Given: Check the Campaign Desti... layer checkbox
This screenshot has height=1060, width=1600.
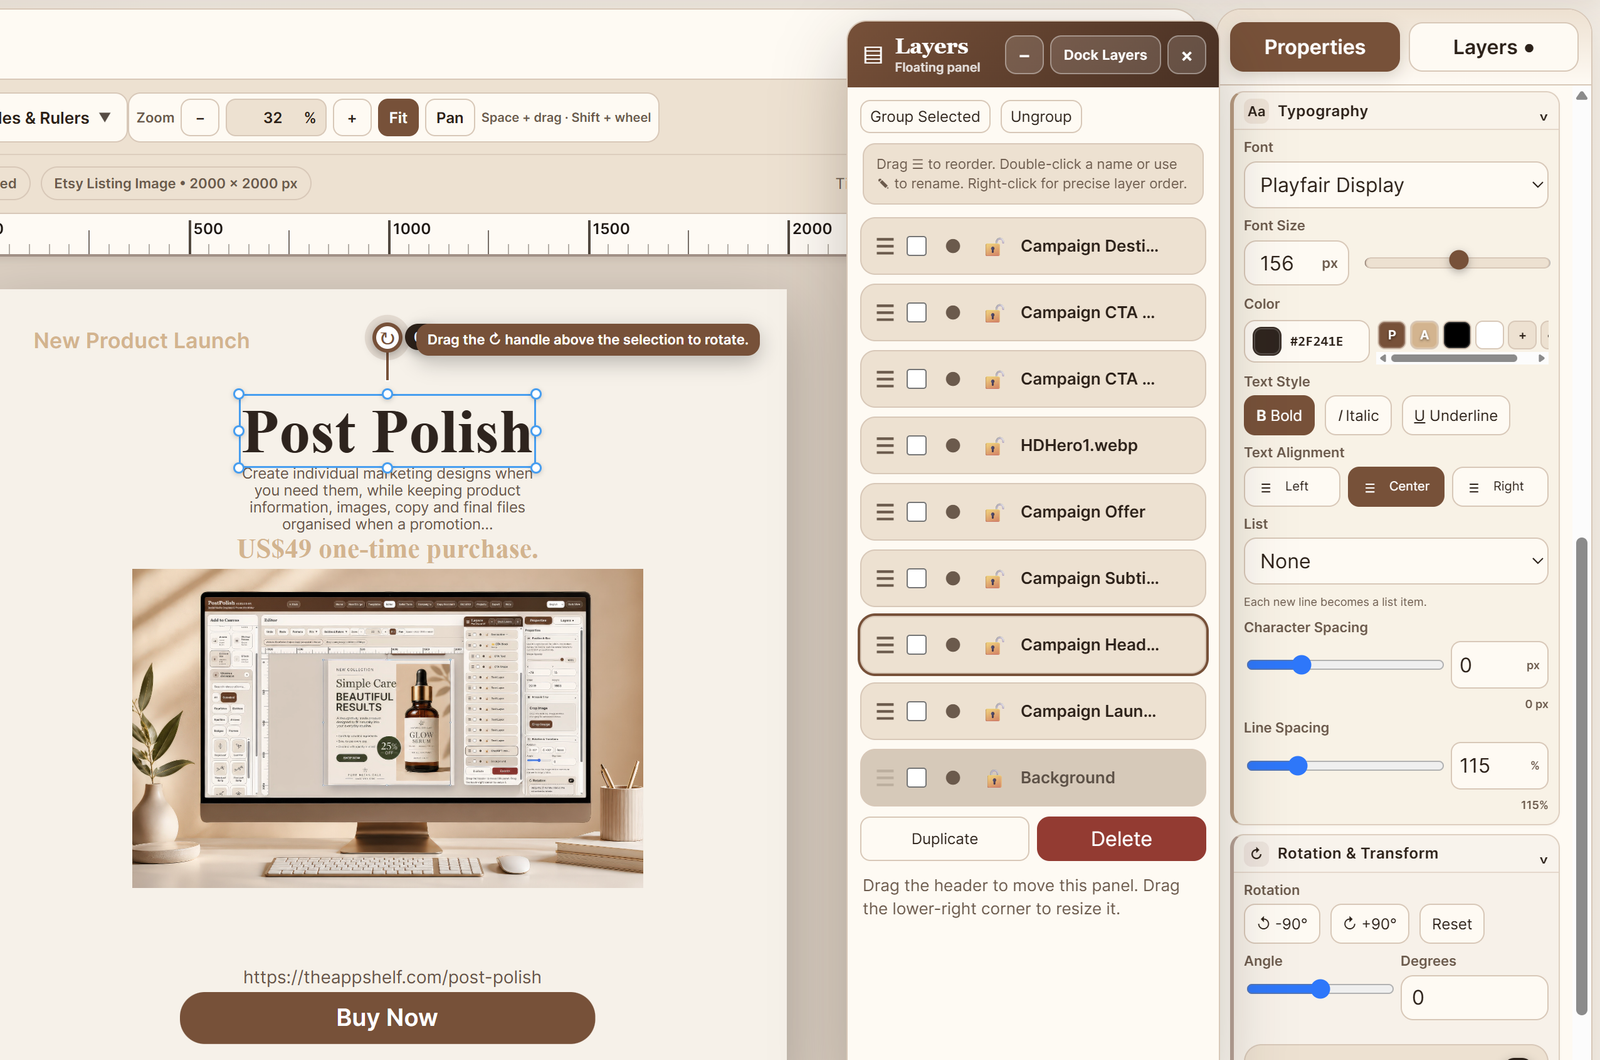Looking at the screenshot, I should tap(917, 246).
